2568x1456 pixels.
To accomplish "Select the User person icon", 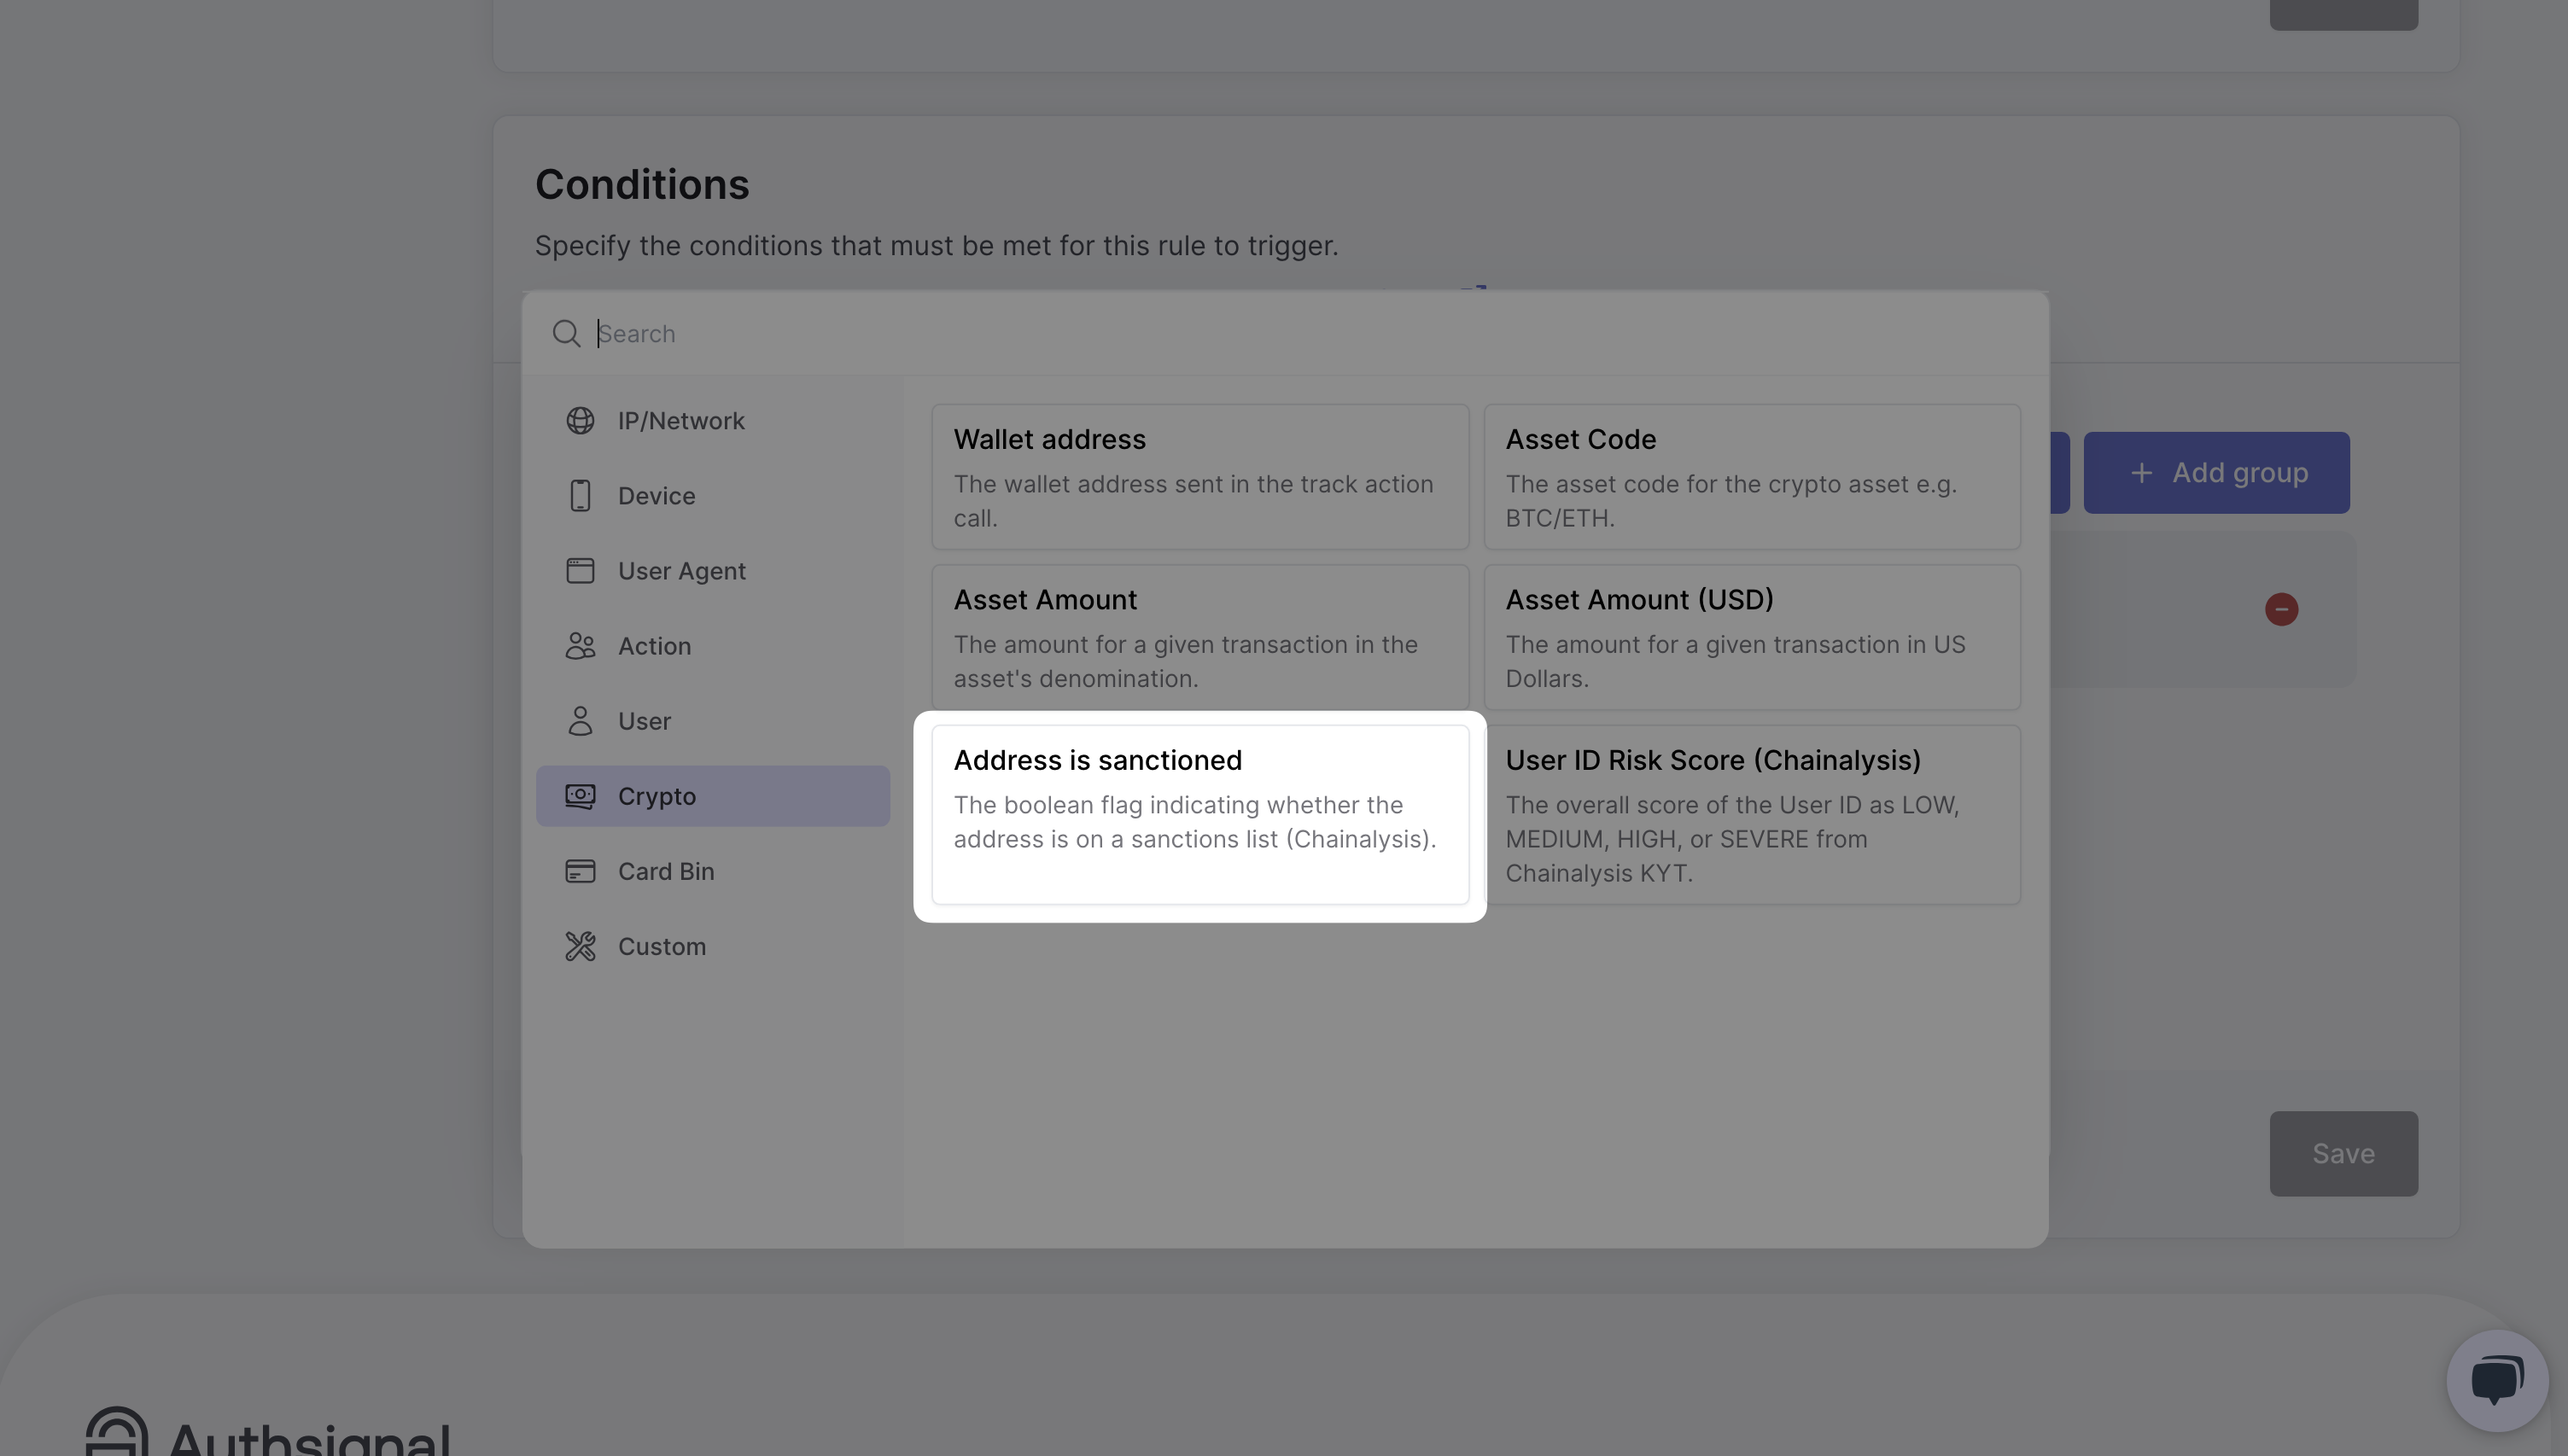I will tap(580, 720).
